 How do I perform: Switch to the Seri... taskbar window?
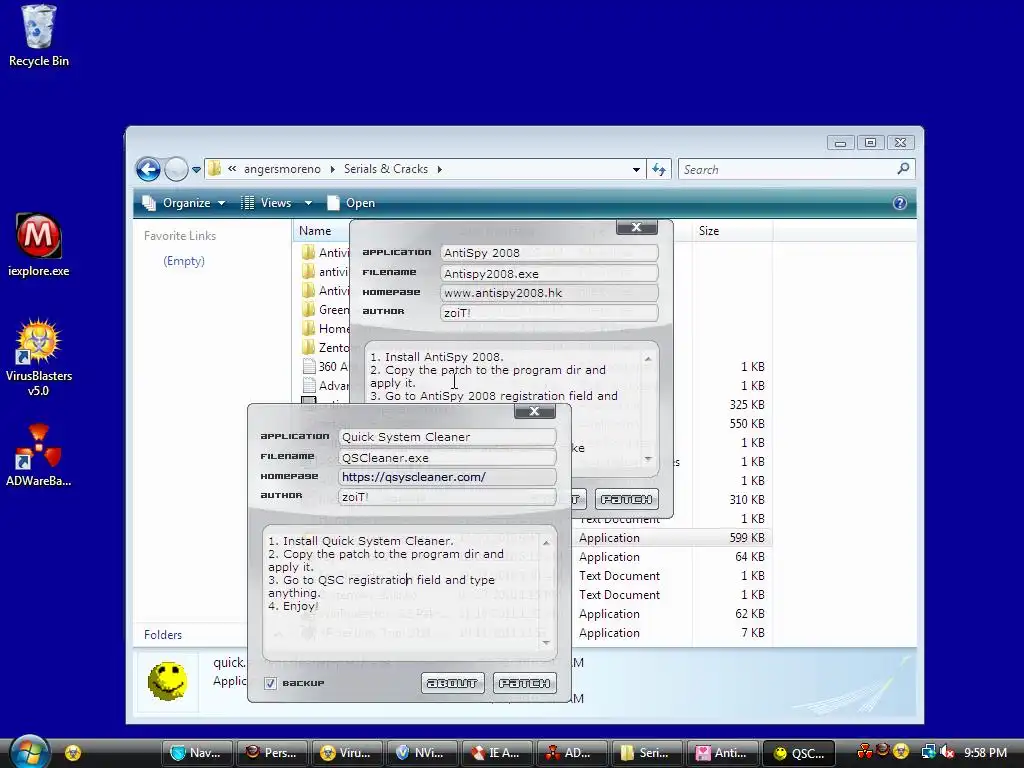click(647, 753)
